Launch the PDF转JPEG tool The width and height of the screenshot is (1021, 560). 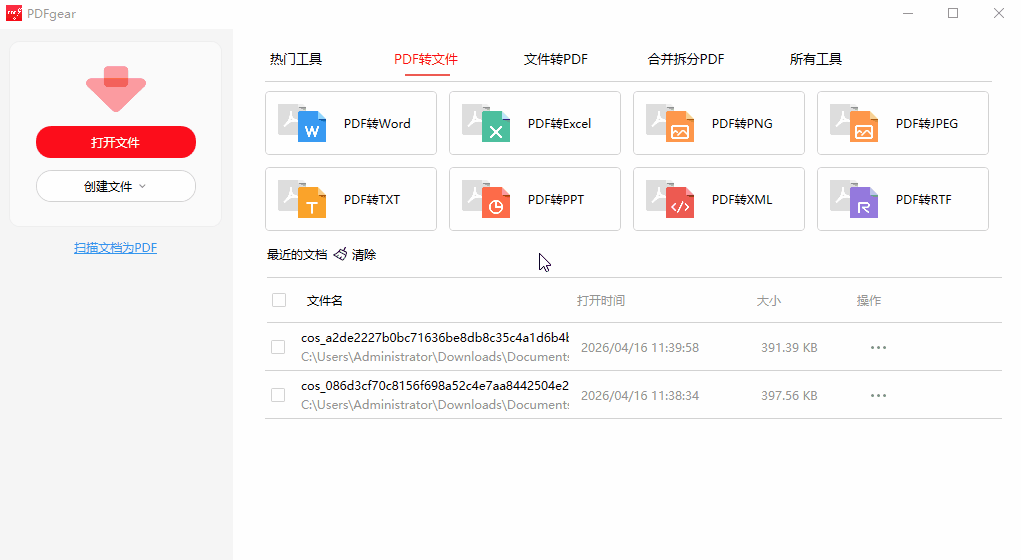click(x=902, y=123)
